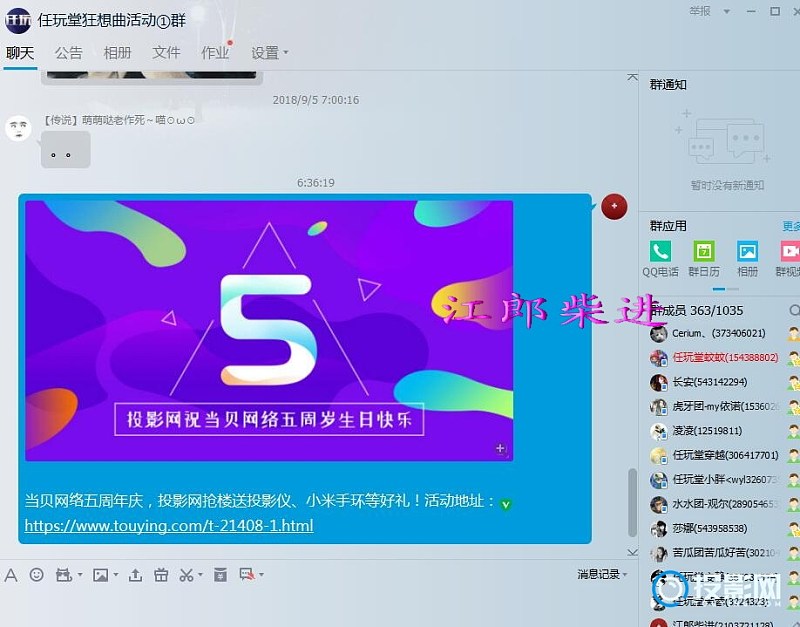This screenshot has height=627, width=800.
Task: Expand the screenshot scissors dropdown arrow
Action: tap(200, 575)
